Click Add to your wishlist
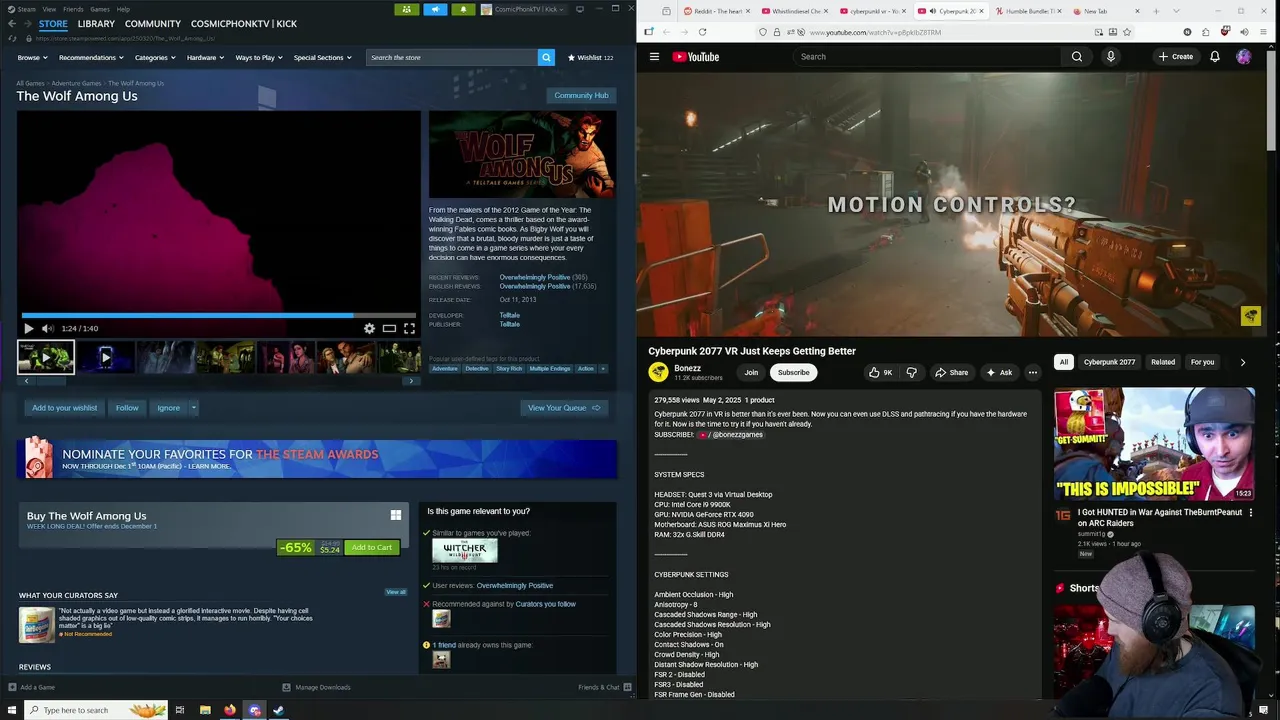1280x720 pixels. coord(65,407)
